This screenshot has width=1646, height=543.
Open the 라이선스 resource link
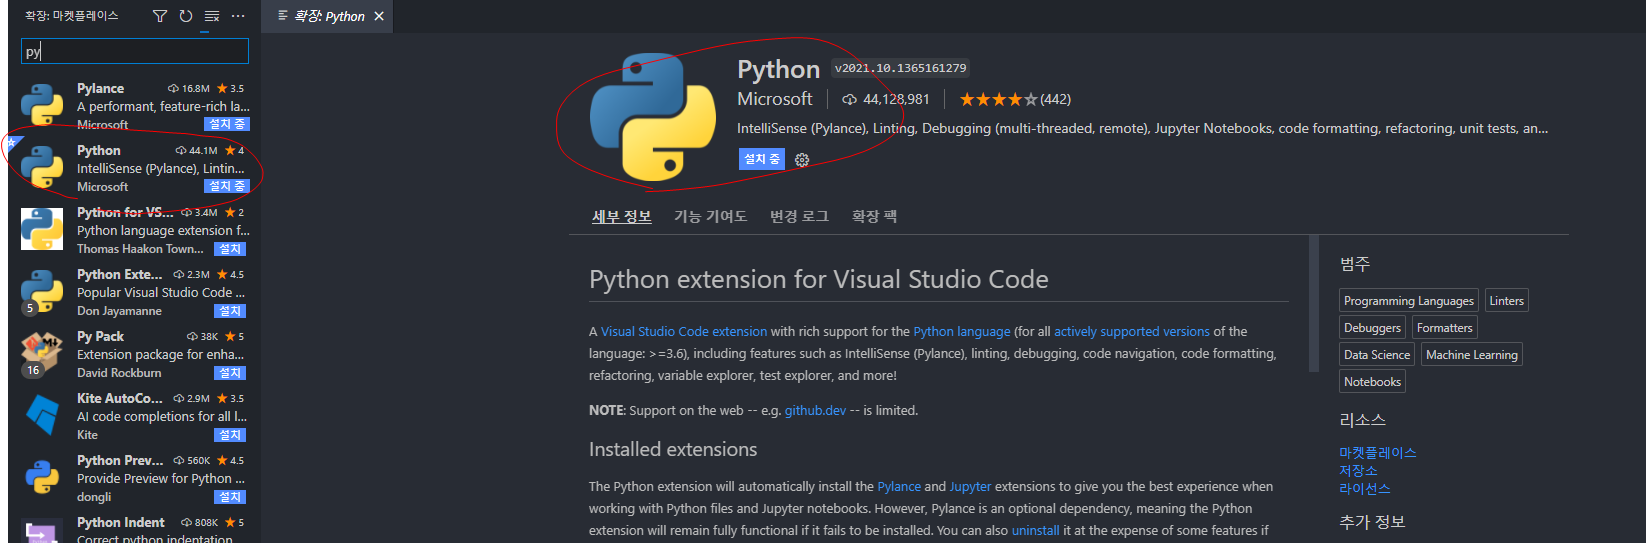[x=1365, y=488]
